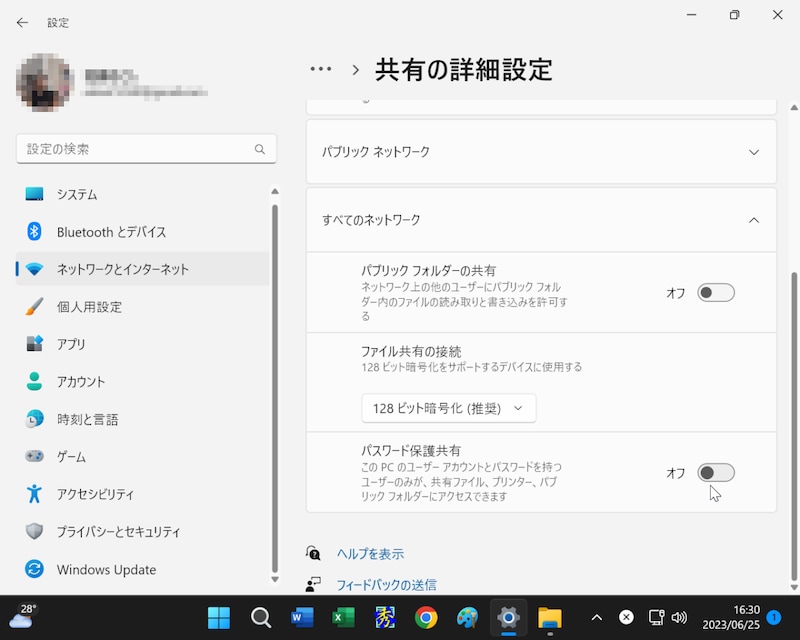Click the volume icon in system tray
The image size is (800, 640).
tap(679, 618)
